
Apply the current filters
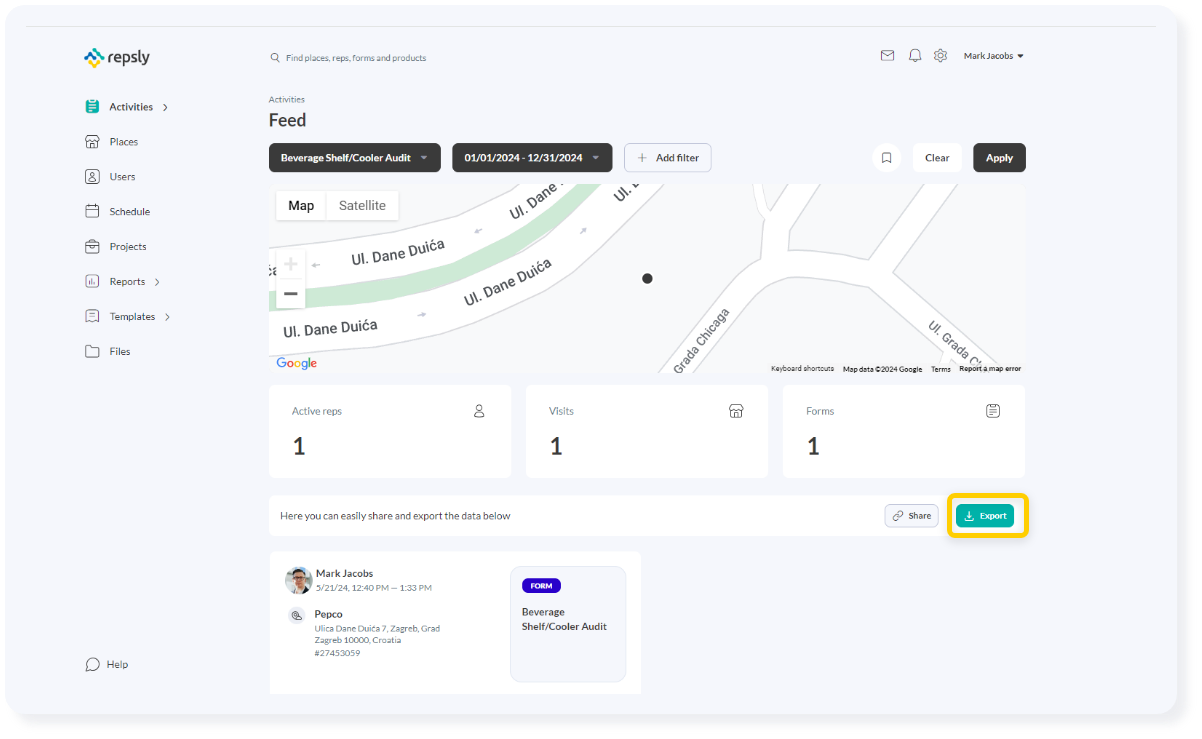coord(999,157)
